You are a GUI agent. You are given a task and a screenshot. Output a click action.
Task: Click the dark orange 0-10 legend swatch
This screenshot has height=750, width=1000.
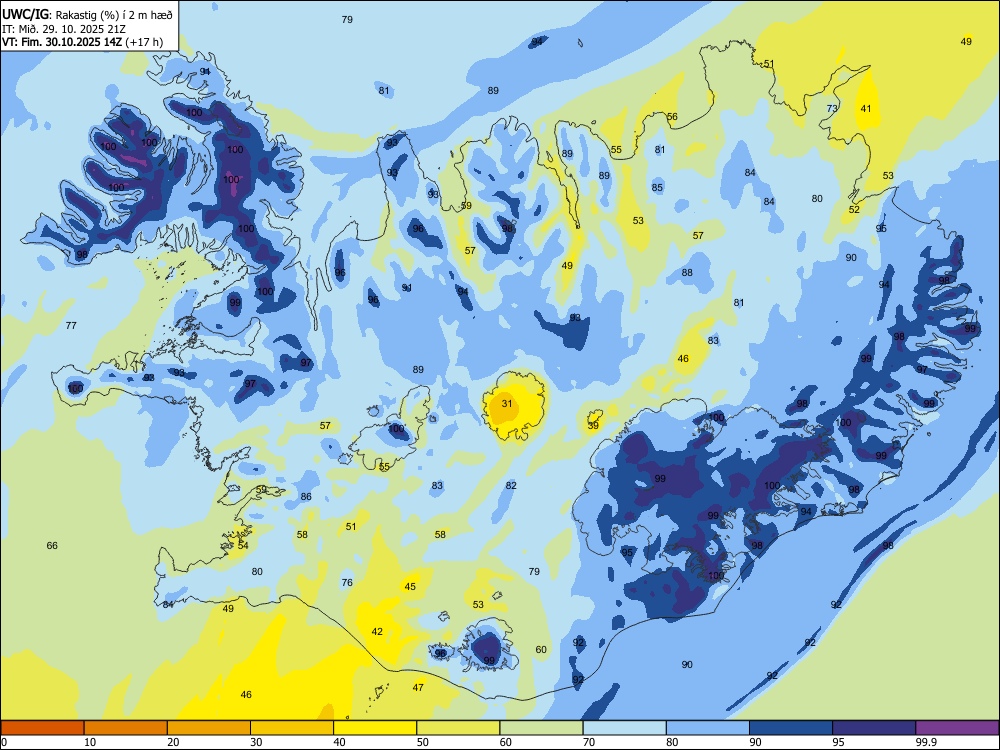click(x=42, y=728)
